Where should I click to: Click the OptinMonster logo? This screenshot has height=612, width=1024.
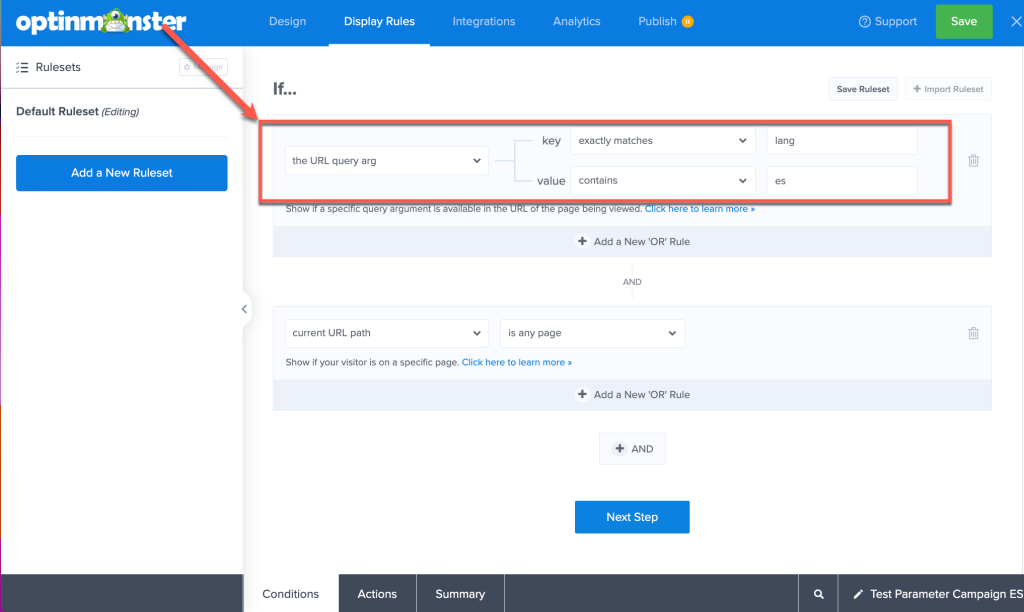click(101, 22)
